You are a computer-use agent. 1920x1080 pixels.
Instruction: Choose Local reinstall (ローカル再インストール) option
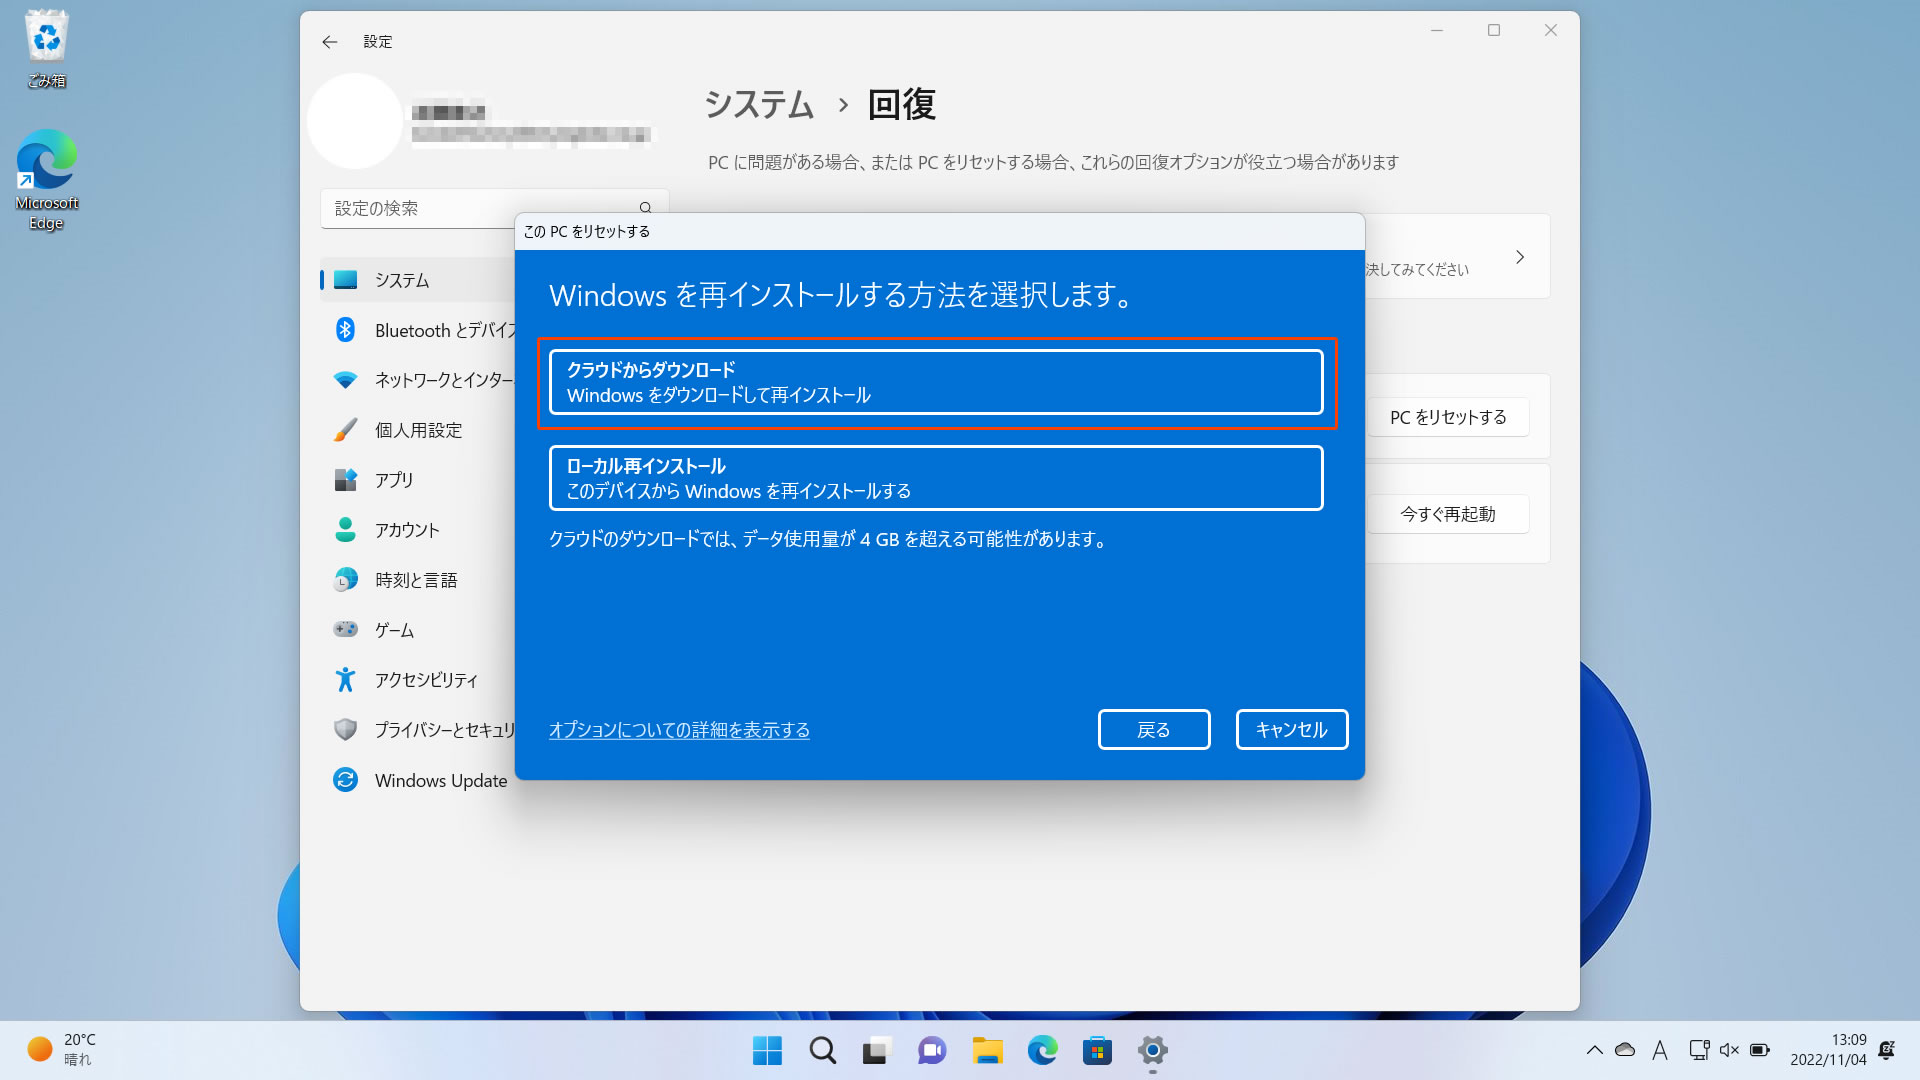(936, 478)
